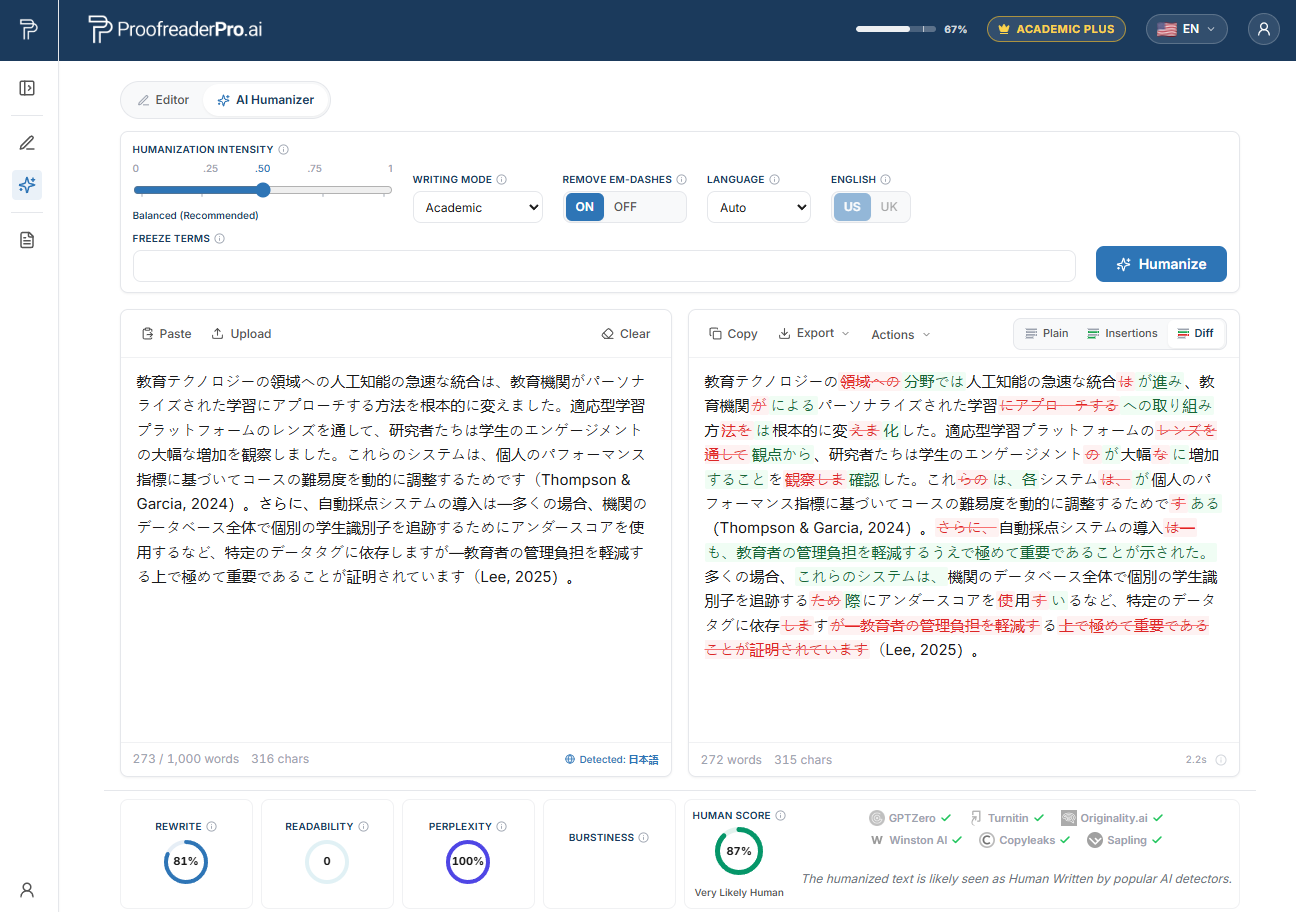Click the 100% Perplexity gauge
This screenshot has width=1296, height=912.
[468, 861]
